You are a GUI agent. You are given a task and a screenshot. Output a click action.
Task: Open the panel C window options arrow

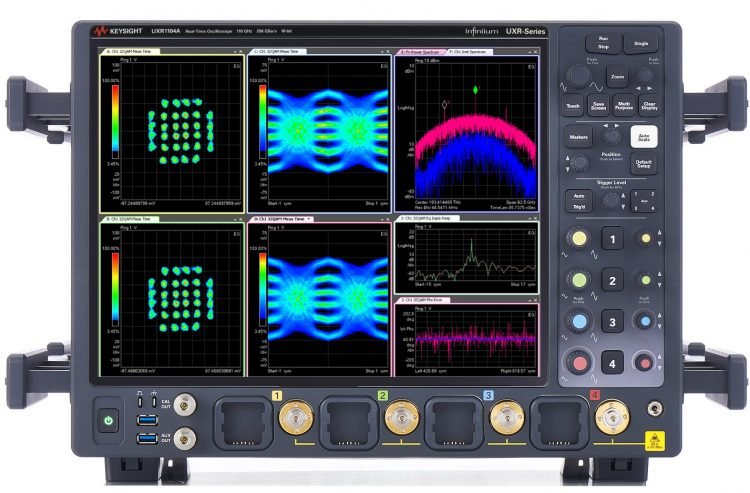tap(382, 52)
